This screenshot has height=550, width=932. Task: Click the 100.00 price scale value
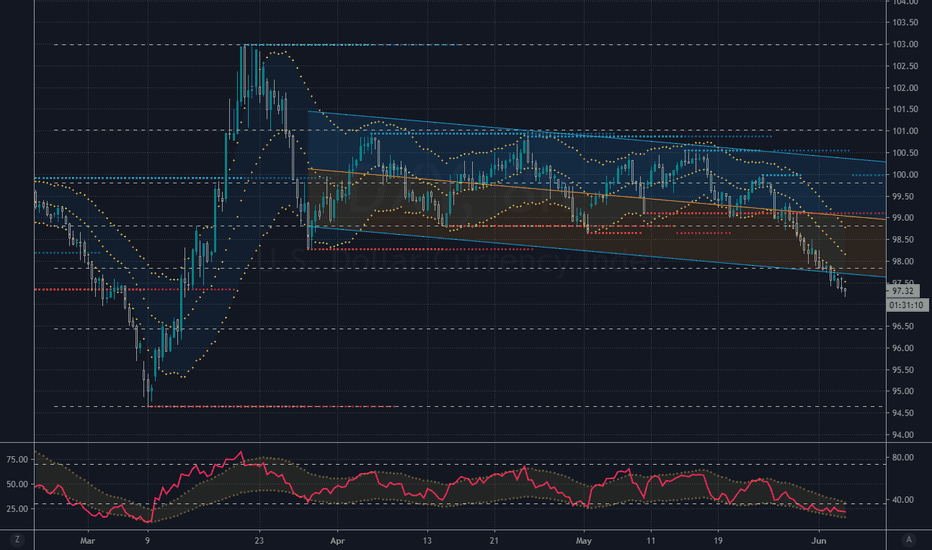click(x=905, y=175)
